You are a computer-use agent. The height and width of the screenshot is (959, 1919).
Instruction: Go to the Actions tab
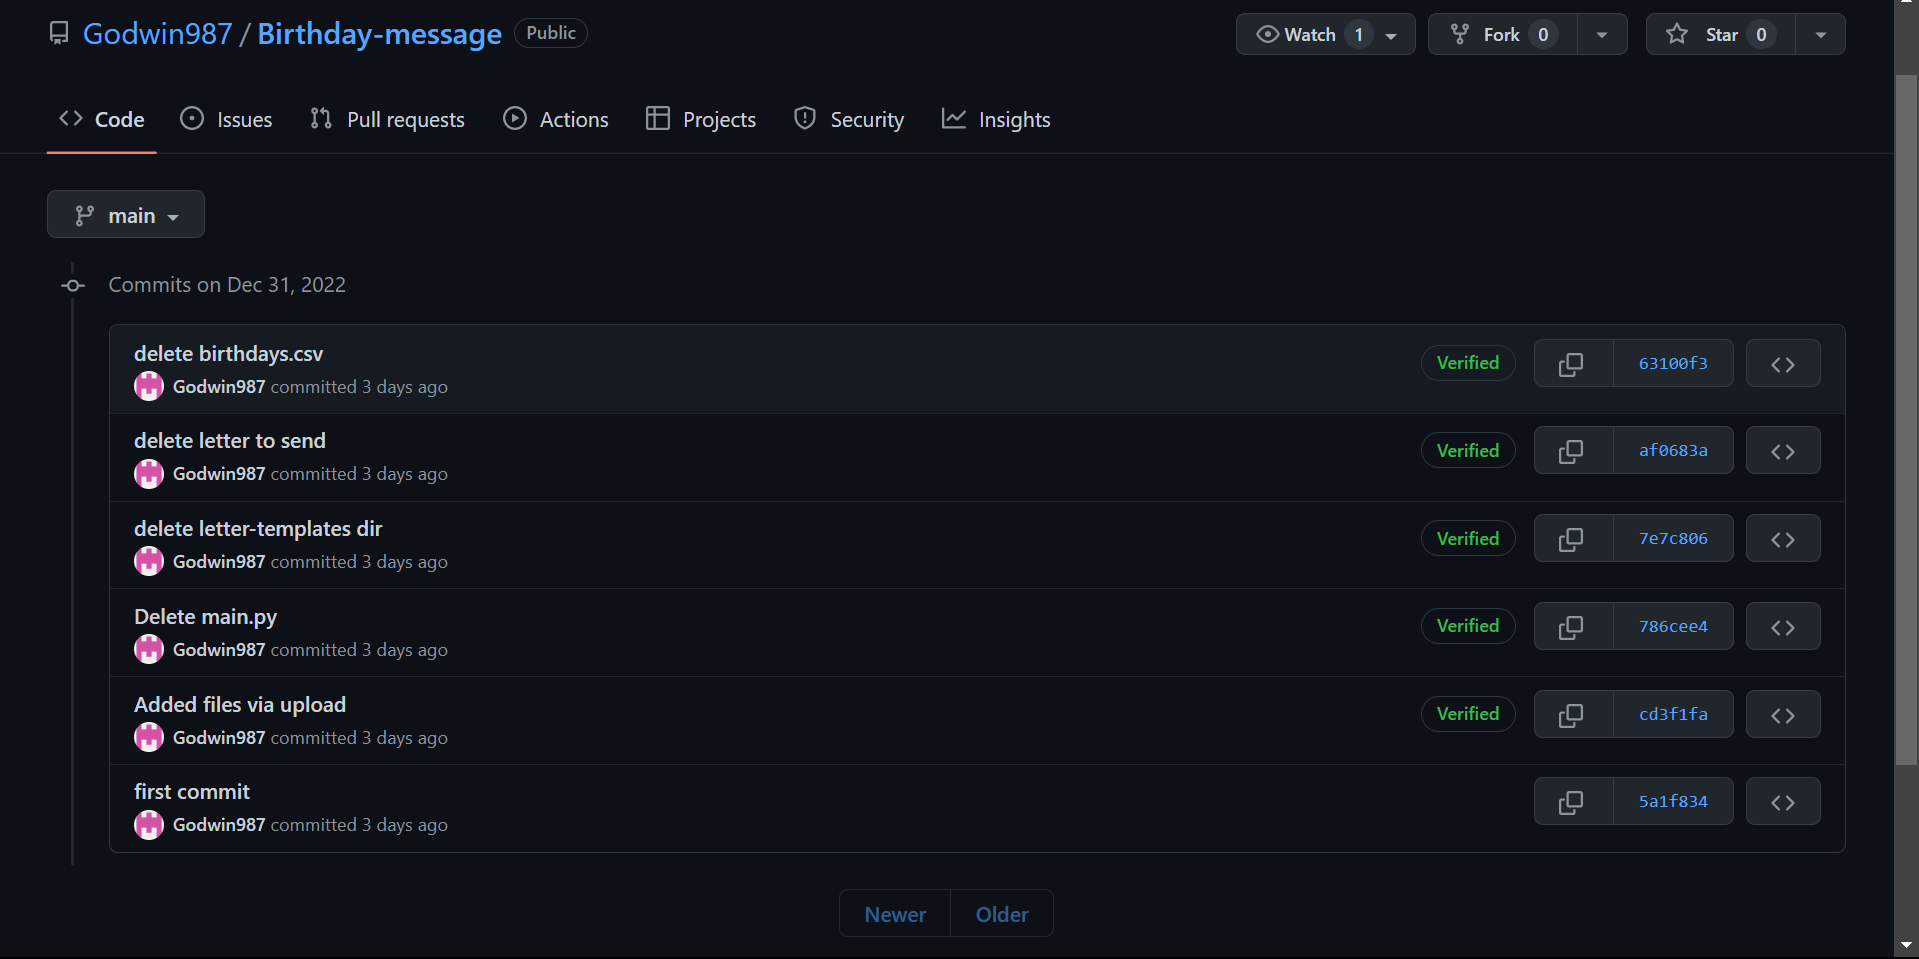coord(555,119)
